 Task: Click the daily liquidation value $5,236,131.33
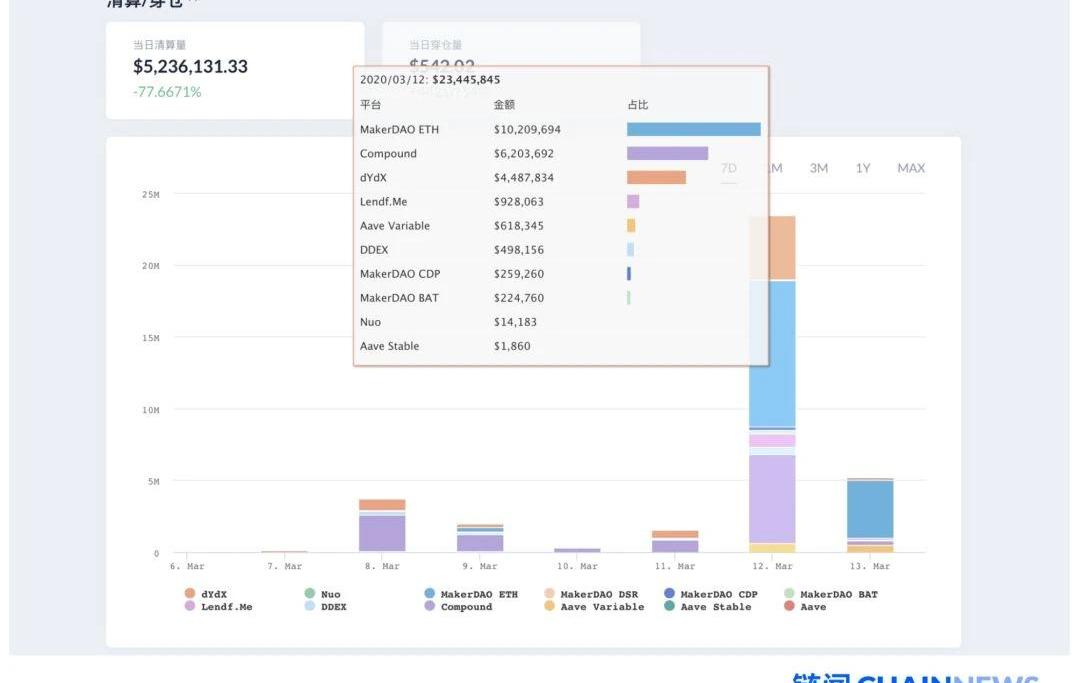pyautogui.click(x=190, y=66)
